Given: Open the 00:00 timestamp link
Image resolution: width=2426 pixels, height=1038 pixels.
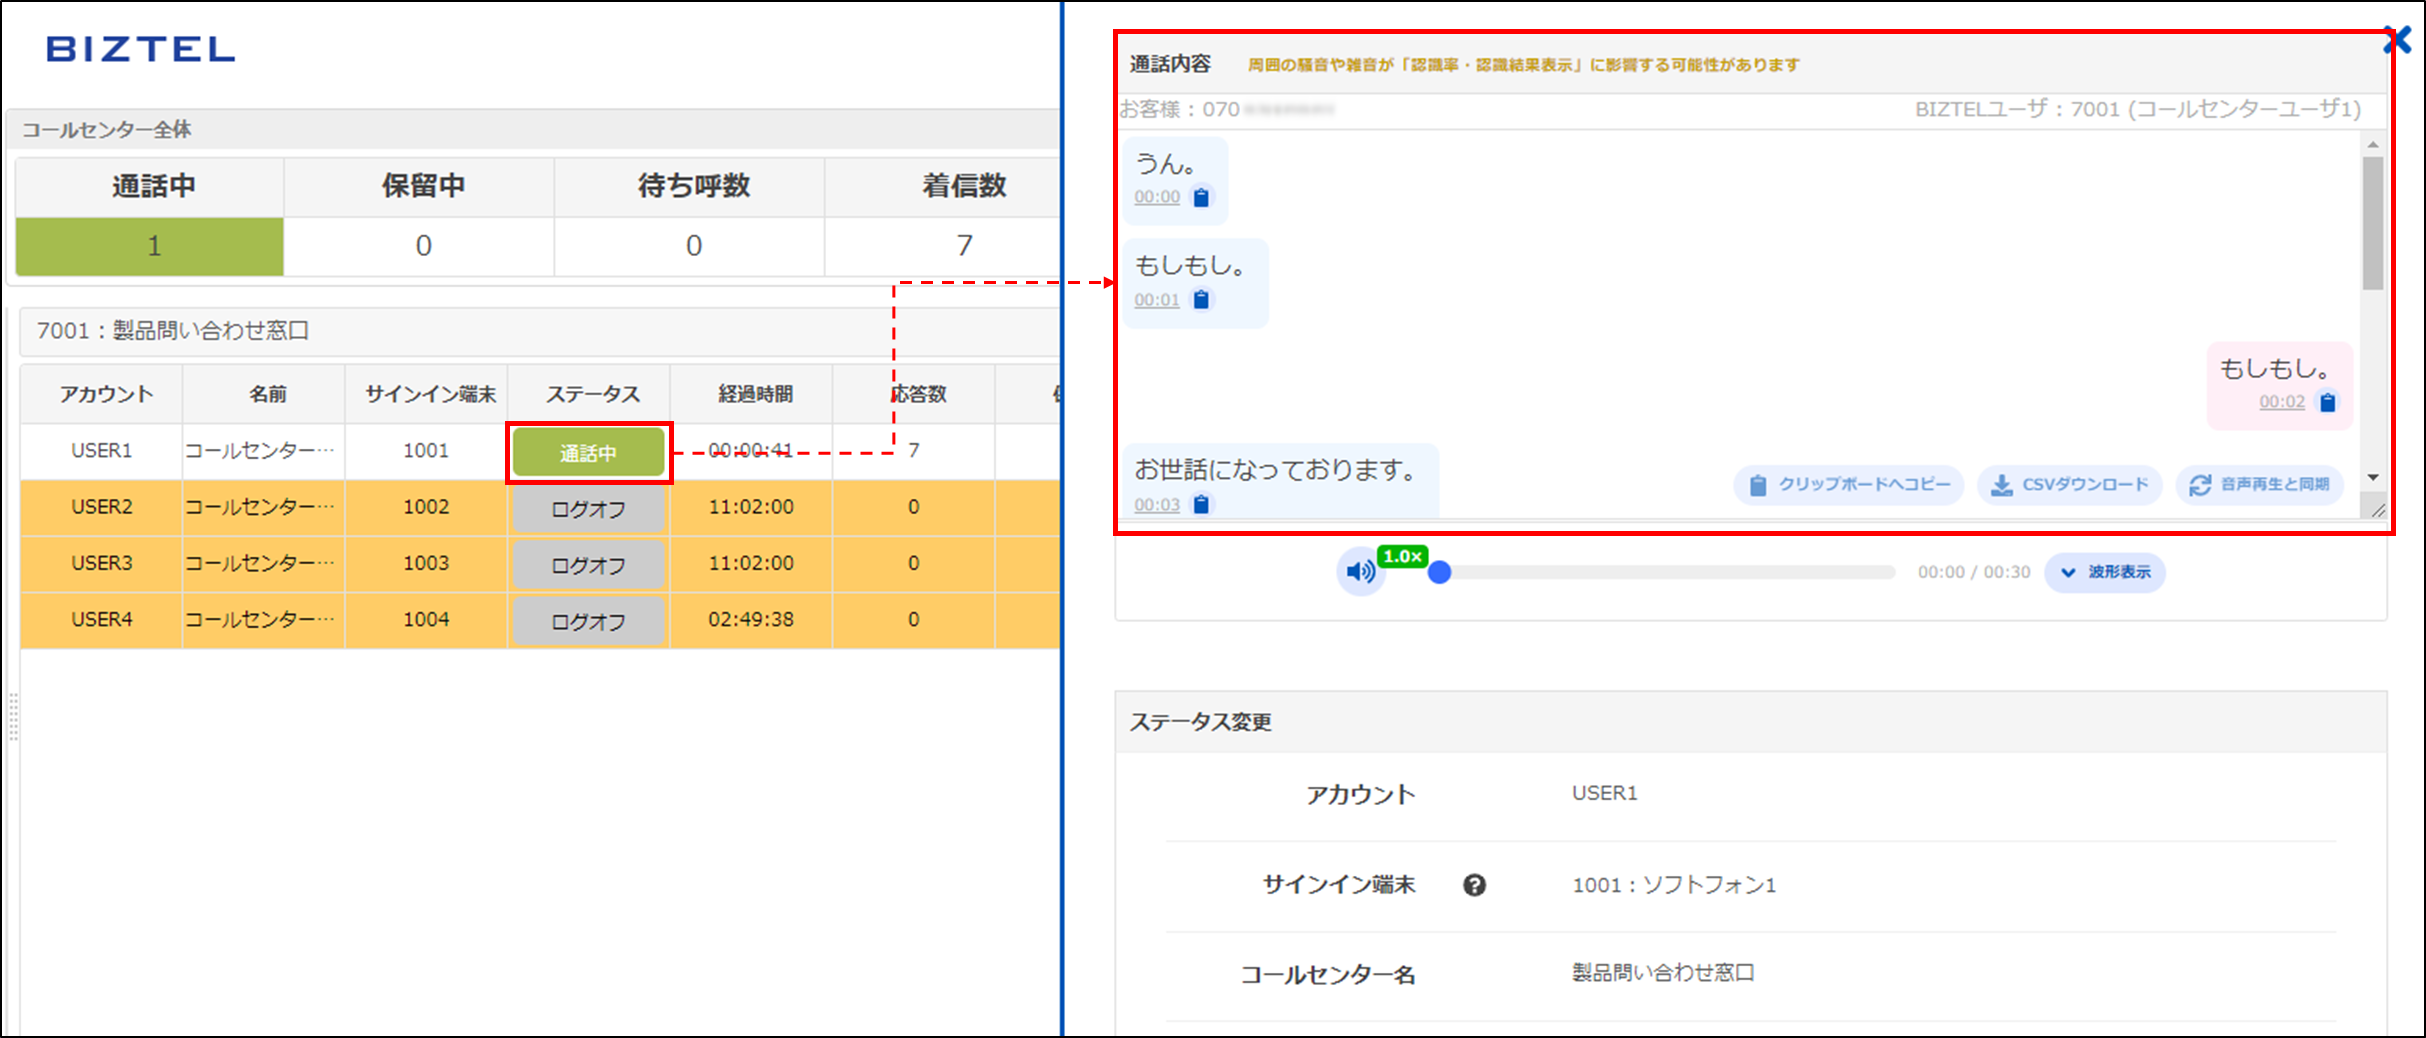Looking at the screenshot, I should (x=1158, y=197).
